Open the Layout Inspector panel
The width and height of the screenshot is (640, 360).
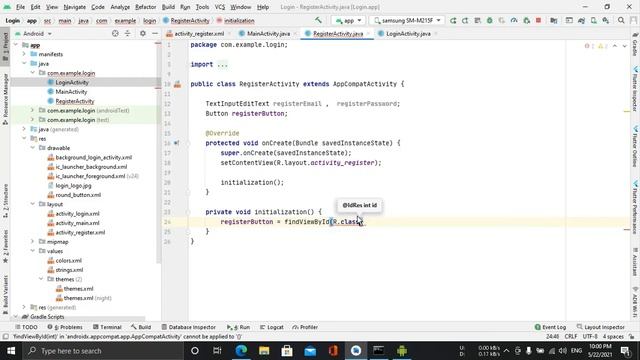601,327
